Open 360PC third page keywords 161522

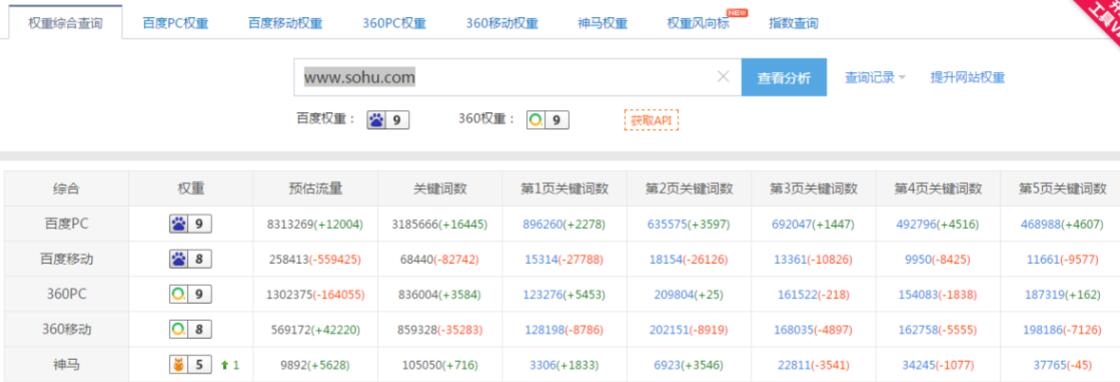(x=796, y=294)
